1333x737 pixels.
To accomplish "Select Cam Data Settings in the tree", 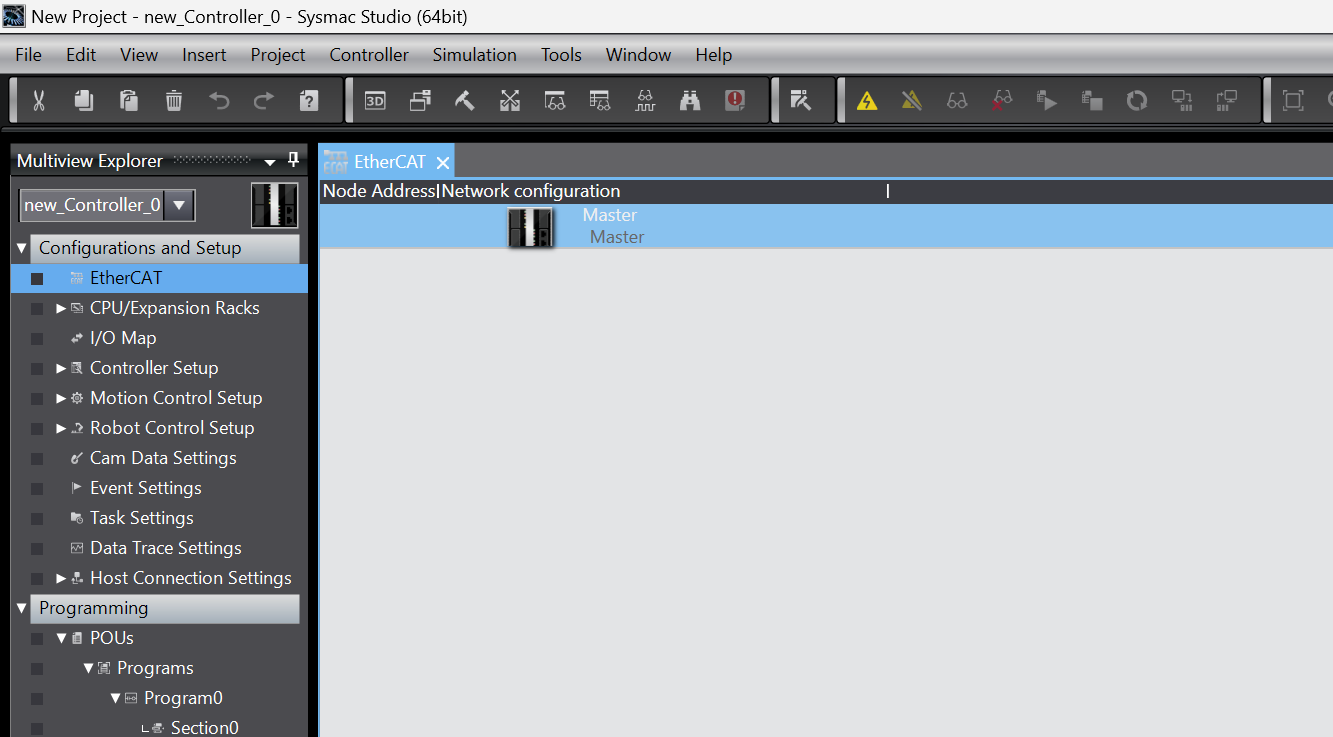I will pyautogui.click(x=163, y=458).
